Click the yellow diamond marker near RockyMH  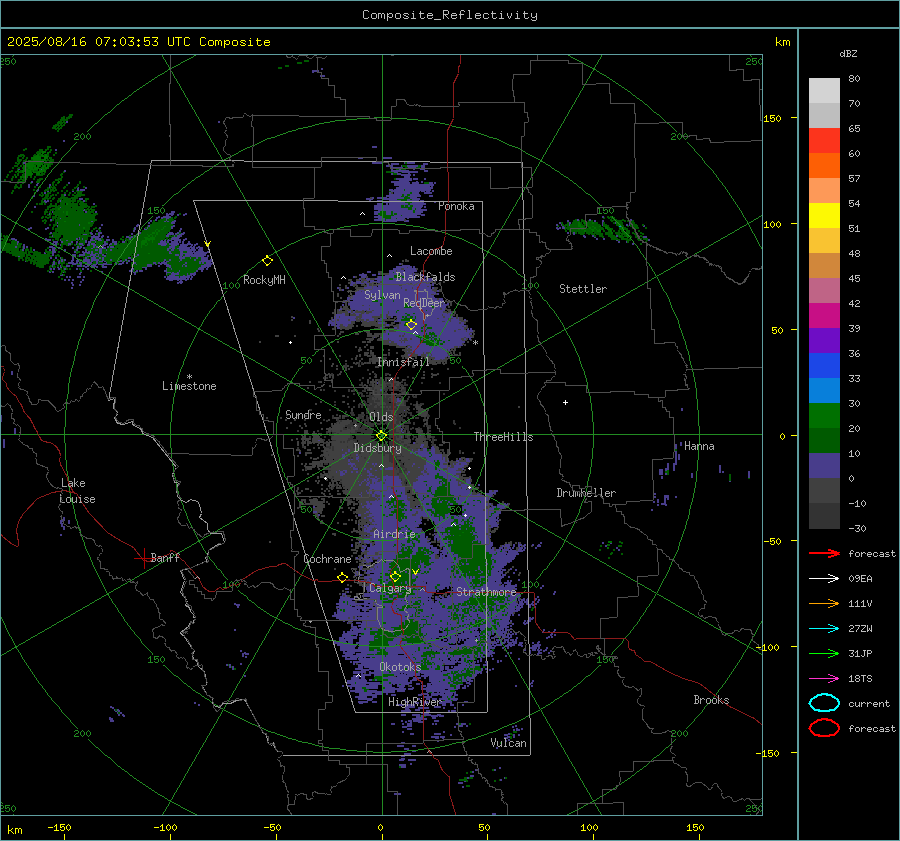(x=267, y=261)
